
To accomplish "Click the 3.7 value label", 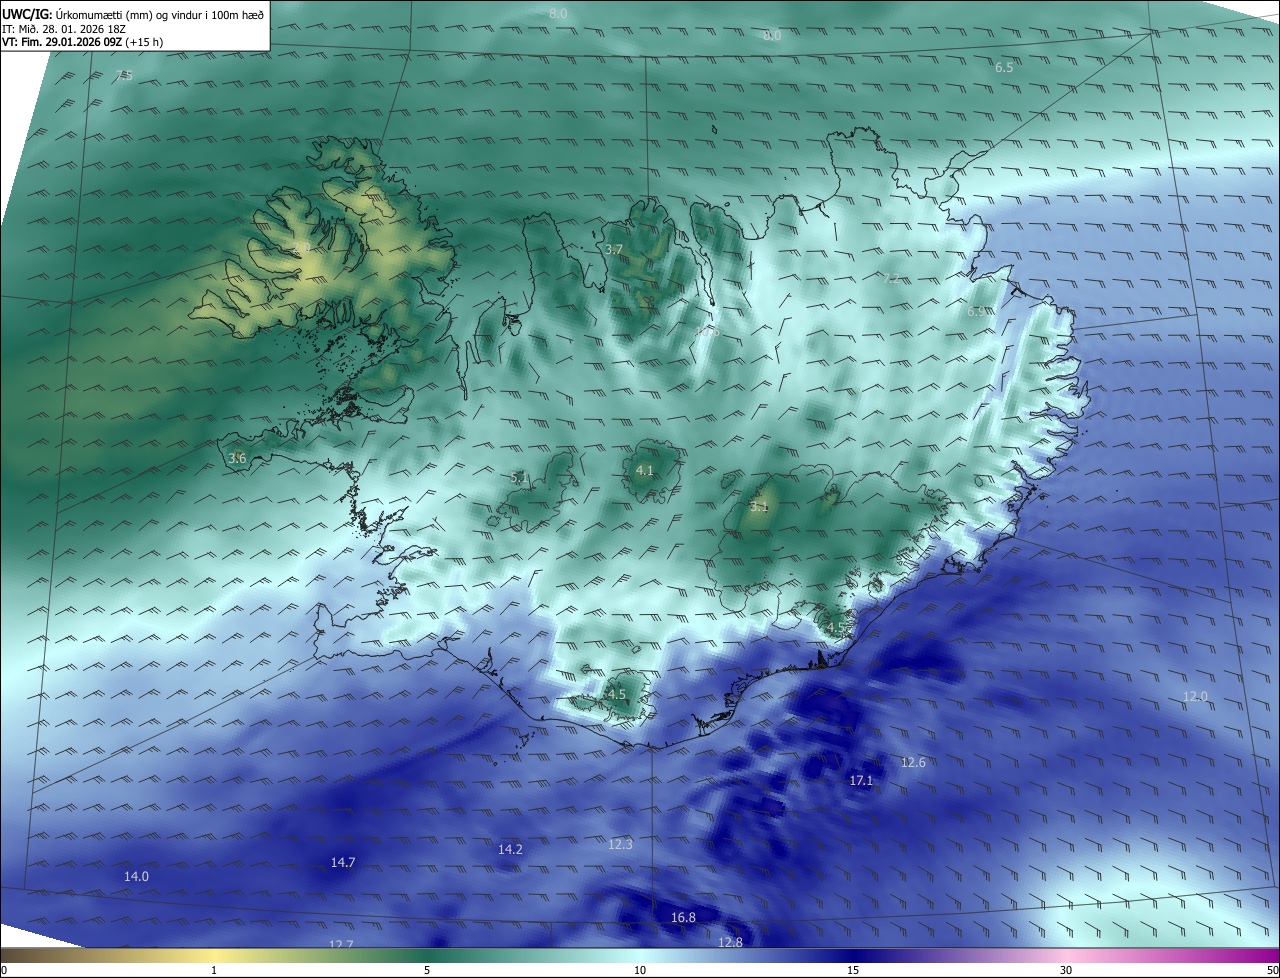I will click(614, 249).
